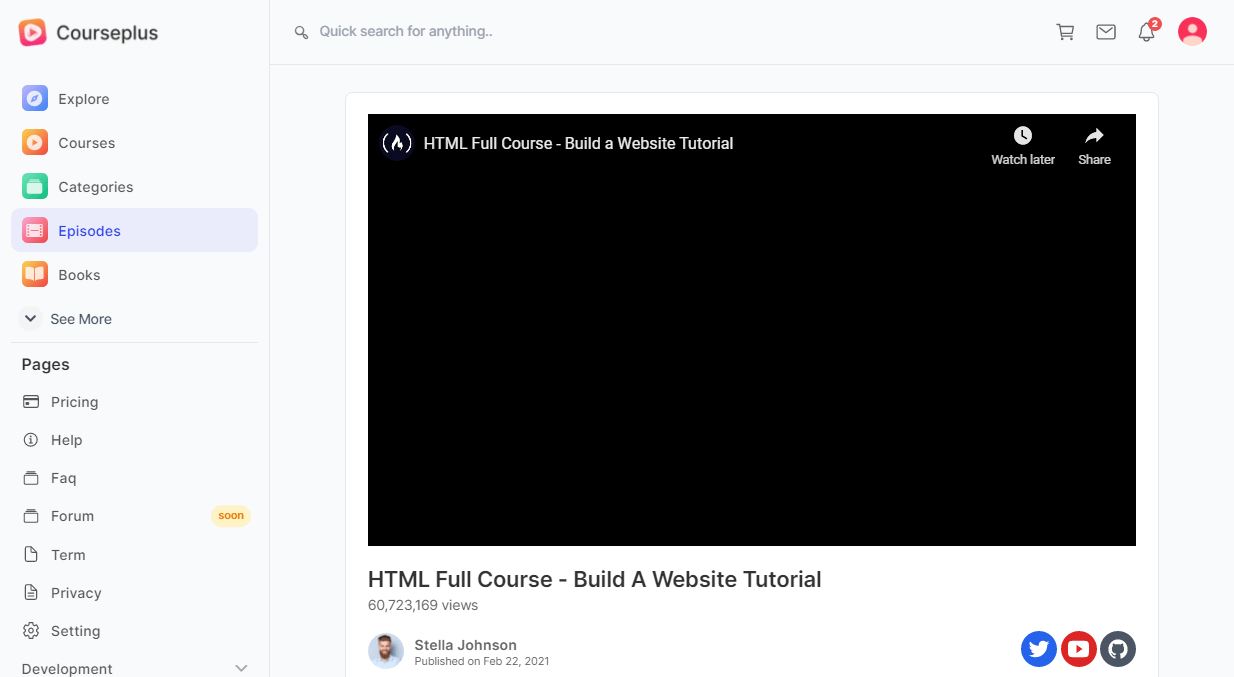This screenshot has height=677, width=1234.
Task: Open Categories in the sidebar
Action: click(x=95, y=187)
